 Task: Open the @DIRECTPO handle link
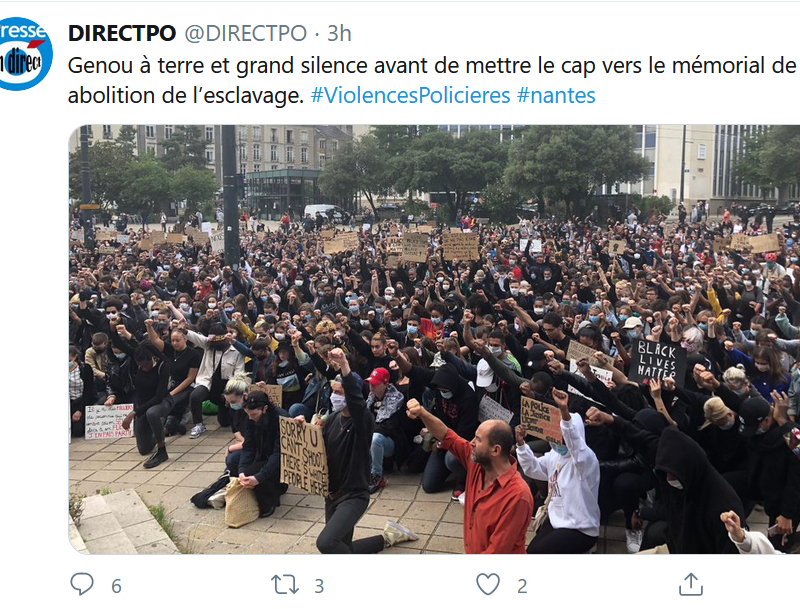245,34
